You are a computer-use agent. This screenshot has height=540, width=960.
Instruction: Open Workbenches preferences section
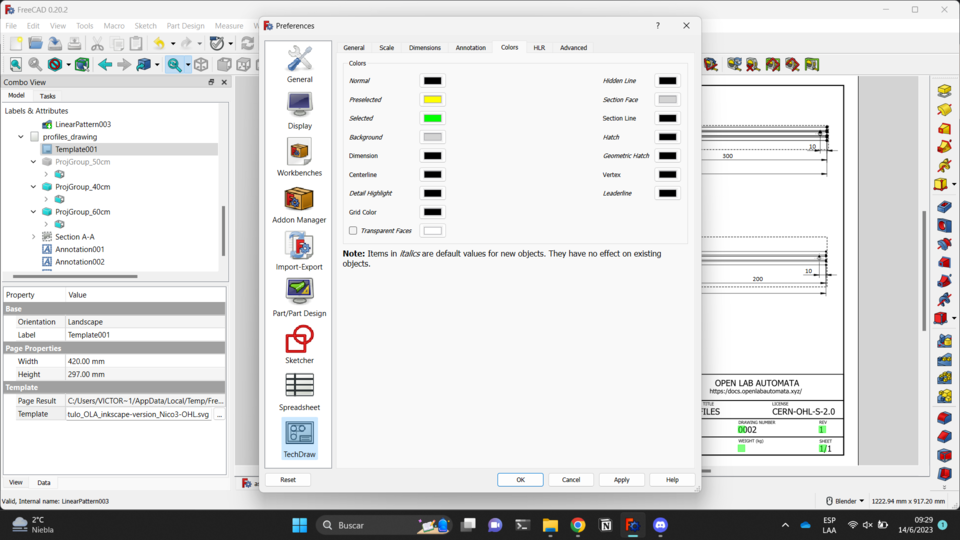point(299,157)
